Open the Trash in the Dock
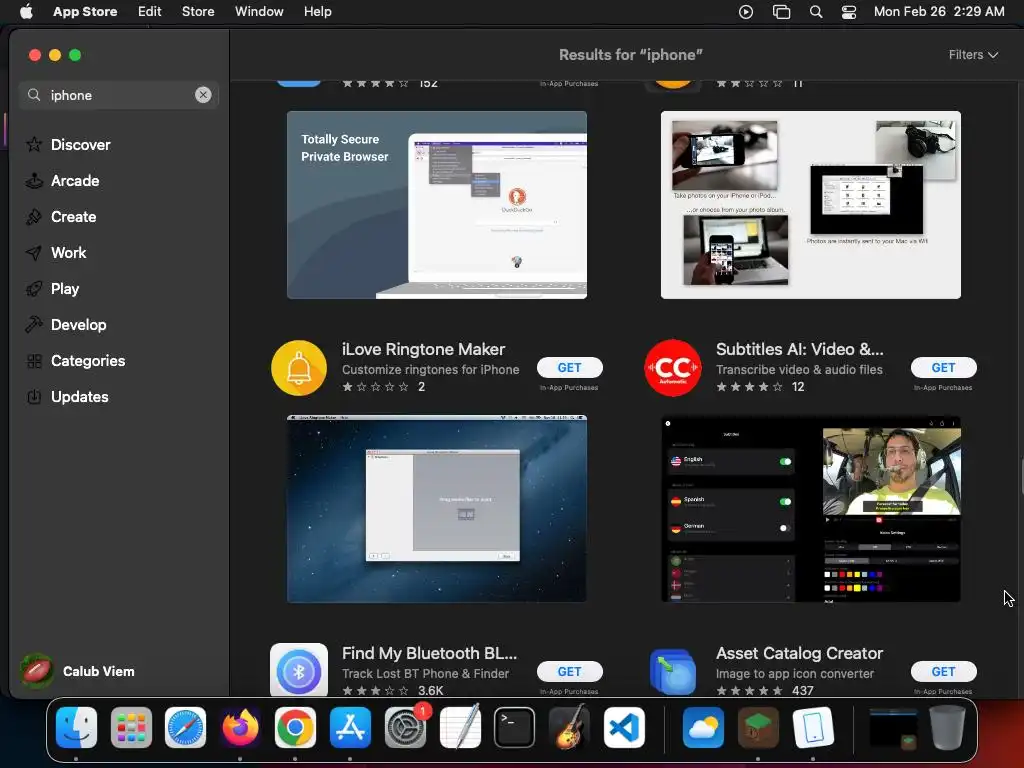This screenshot has width=1024, height=768. click(x=947, y=727)
